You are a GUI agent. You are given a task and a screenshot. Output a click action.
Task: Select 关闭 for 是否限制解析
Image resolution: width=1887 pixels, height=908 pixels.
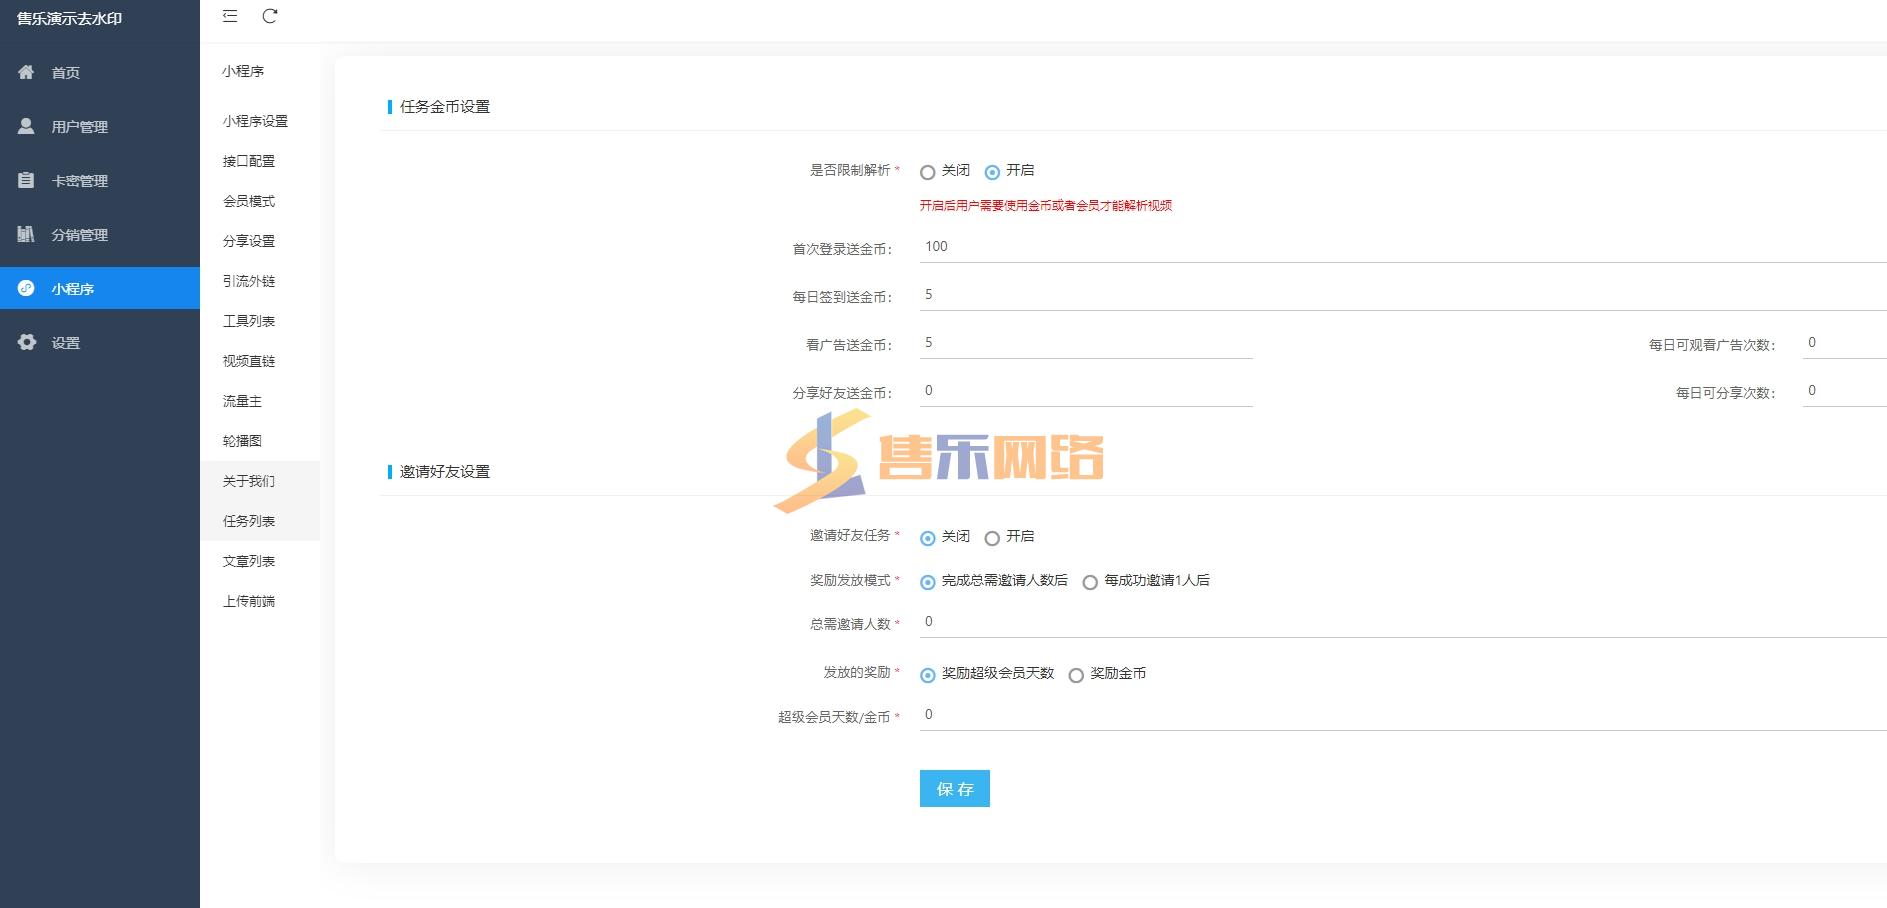(928, 172)
